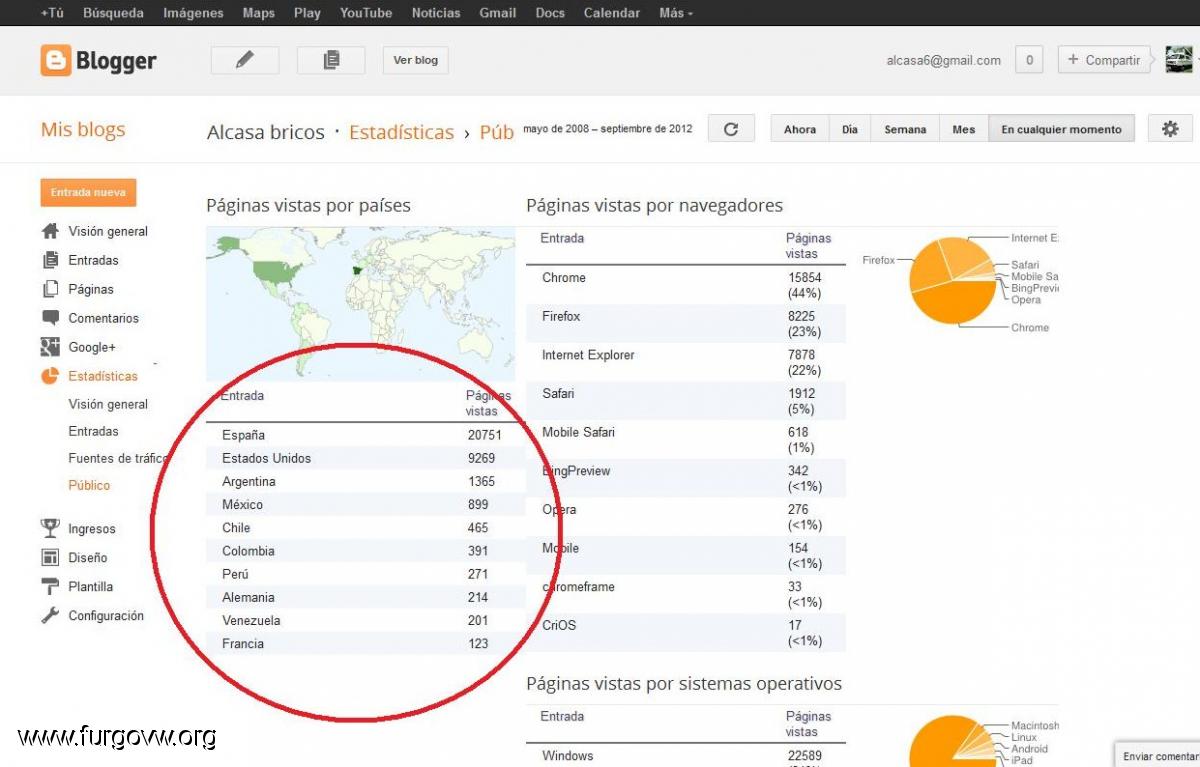
Task: Click the Blogger wordmark text
Action: pyautogui.click(x=116, y=61)
